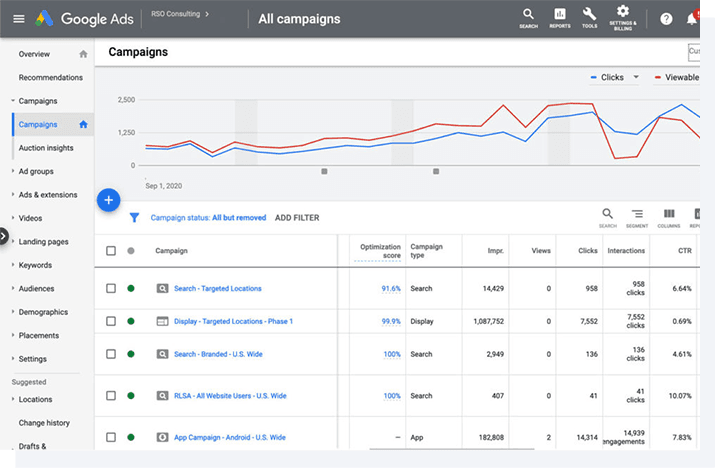The height and width of the screenshot is (468, 715).
Task: Open Display - Targeted Locations - Phase 1 link
Action: pos(233,321)
